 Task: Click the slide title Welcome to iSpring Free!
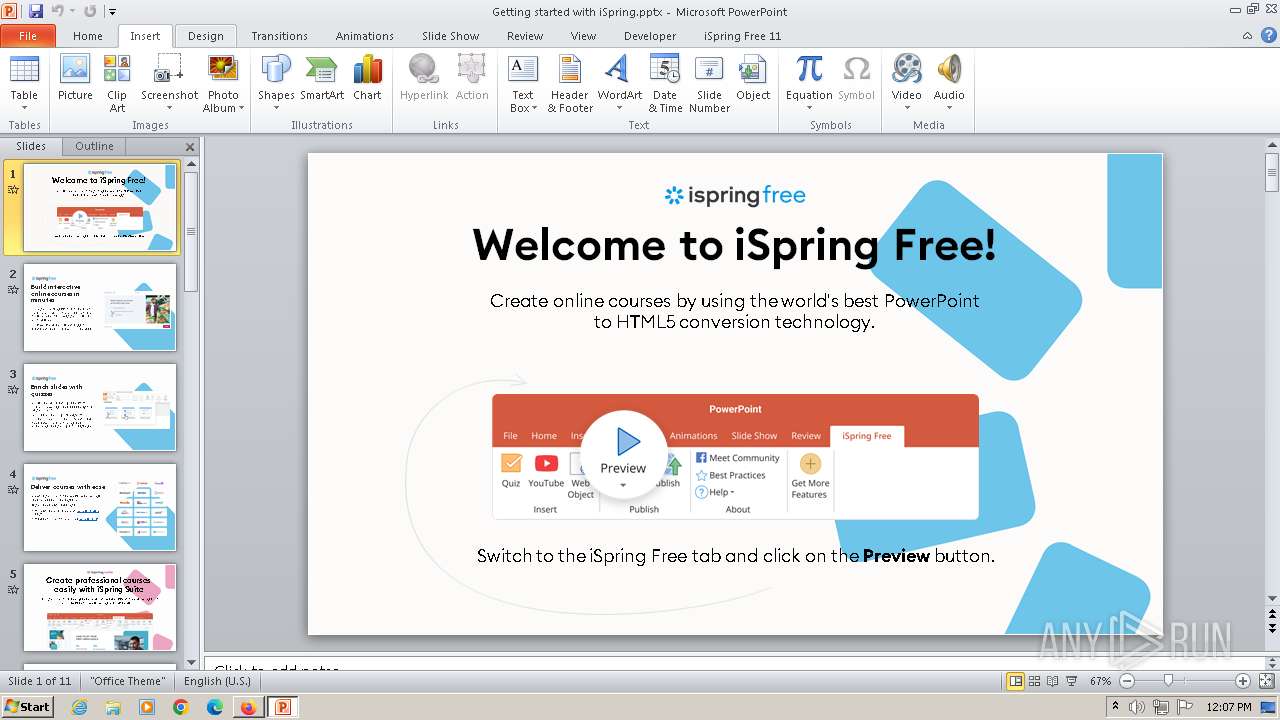734,245
